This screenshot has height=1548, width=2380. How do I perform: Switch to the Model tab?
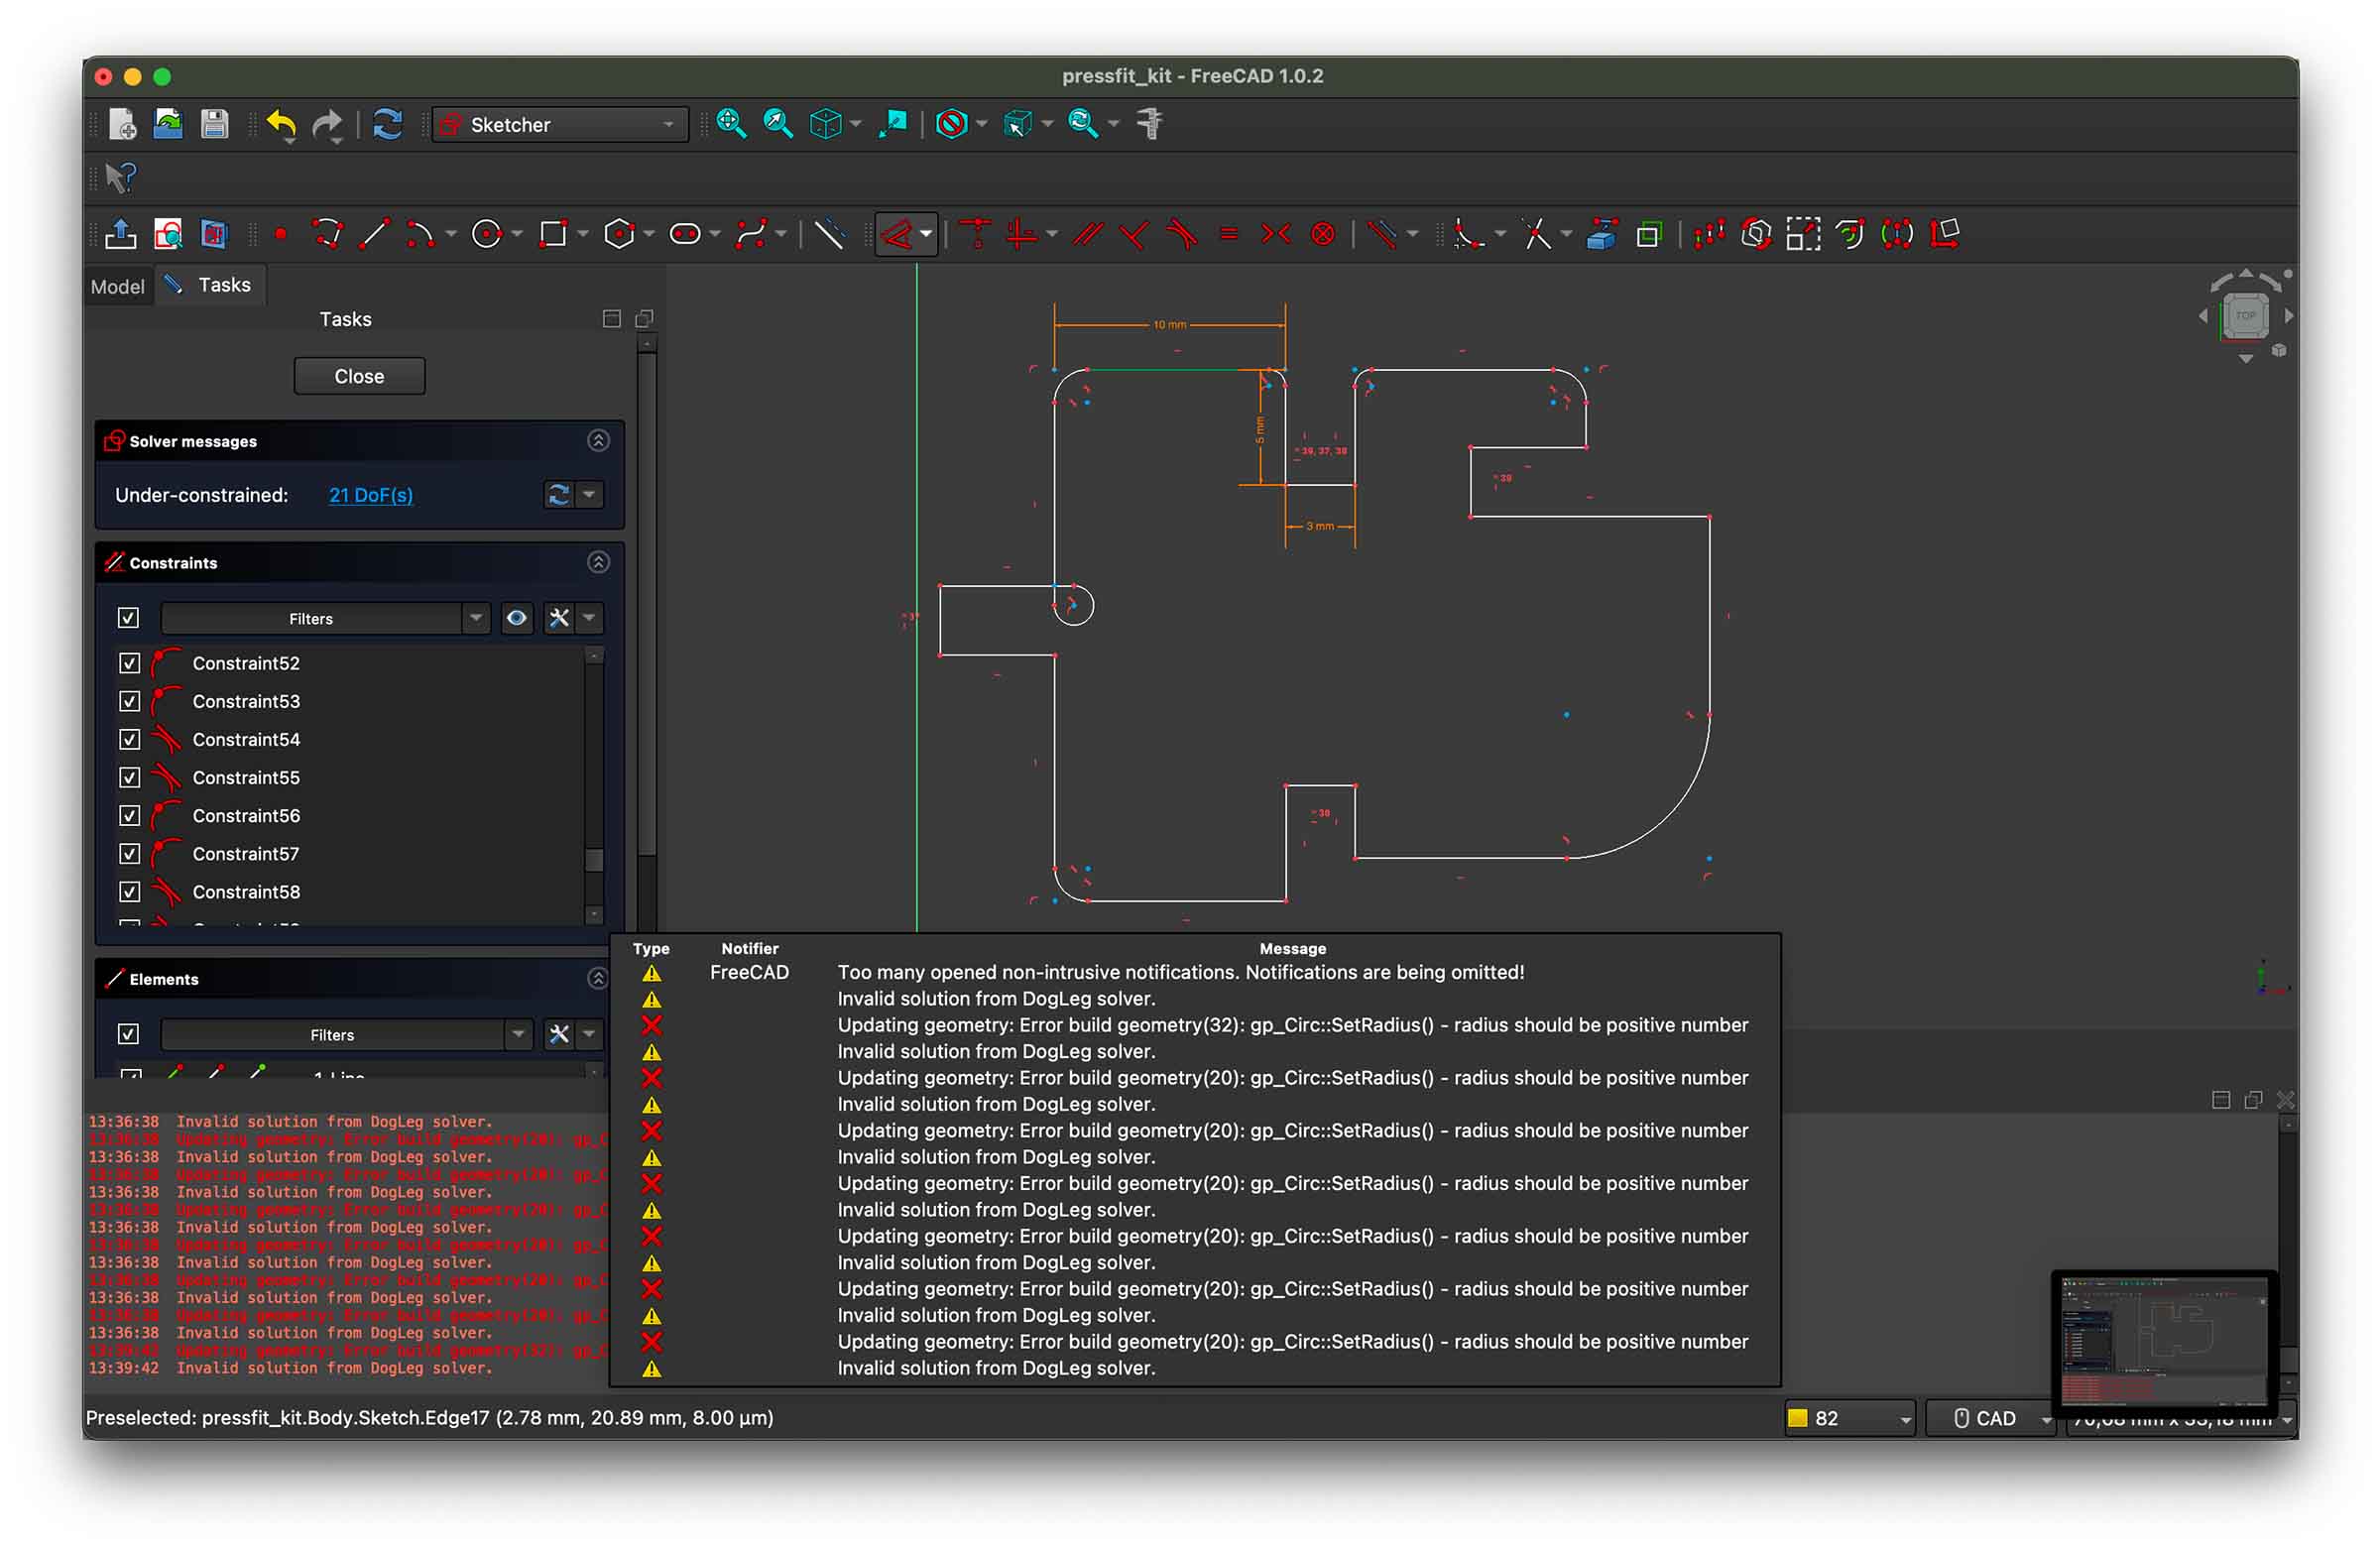pyautogui.click(x=117, y=287)
